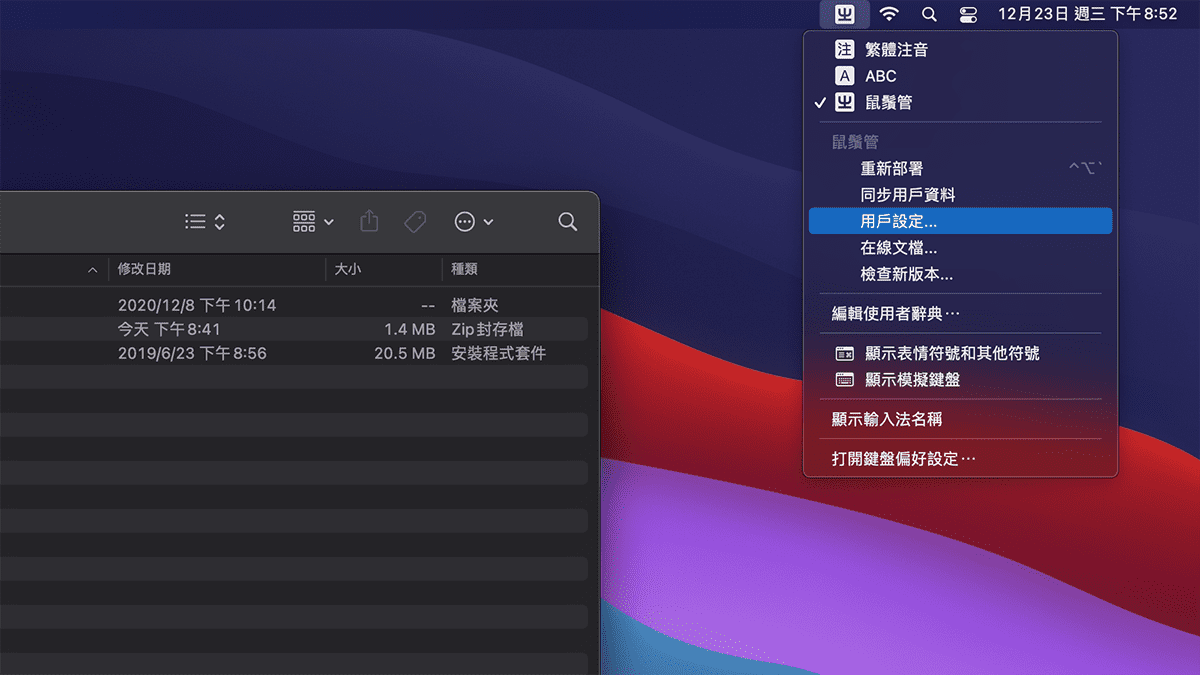Open the list view options selector
The image size is (1200, 675).
(x=205, y=222)
